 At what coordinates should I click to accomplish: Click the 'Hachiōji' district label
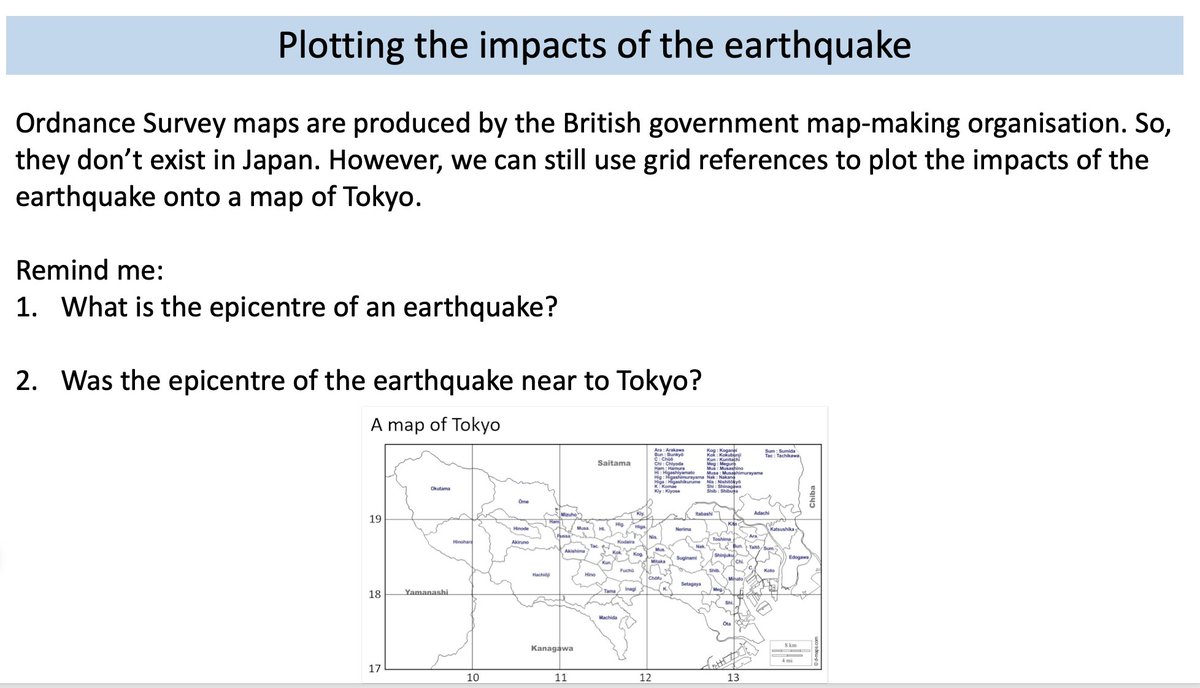[x=540, y=574]
